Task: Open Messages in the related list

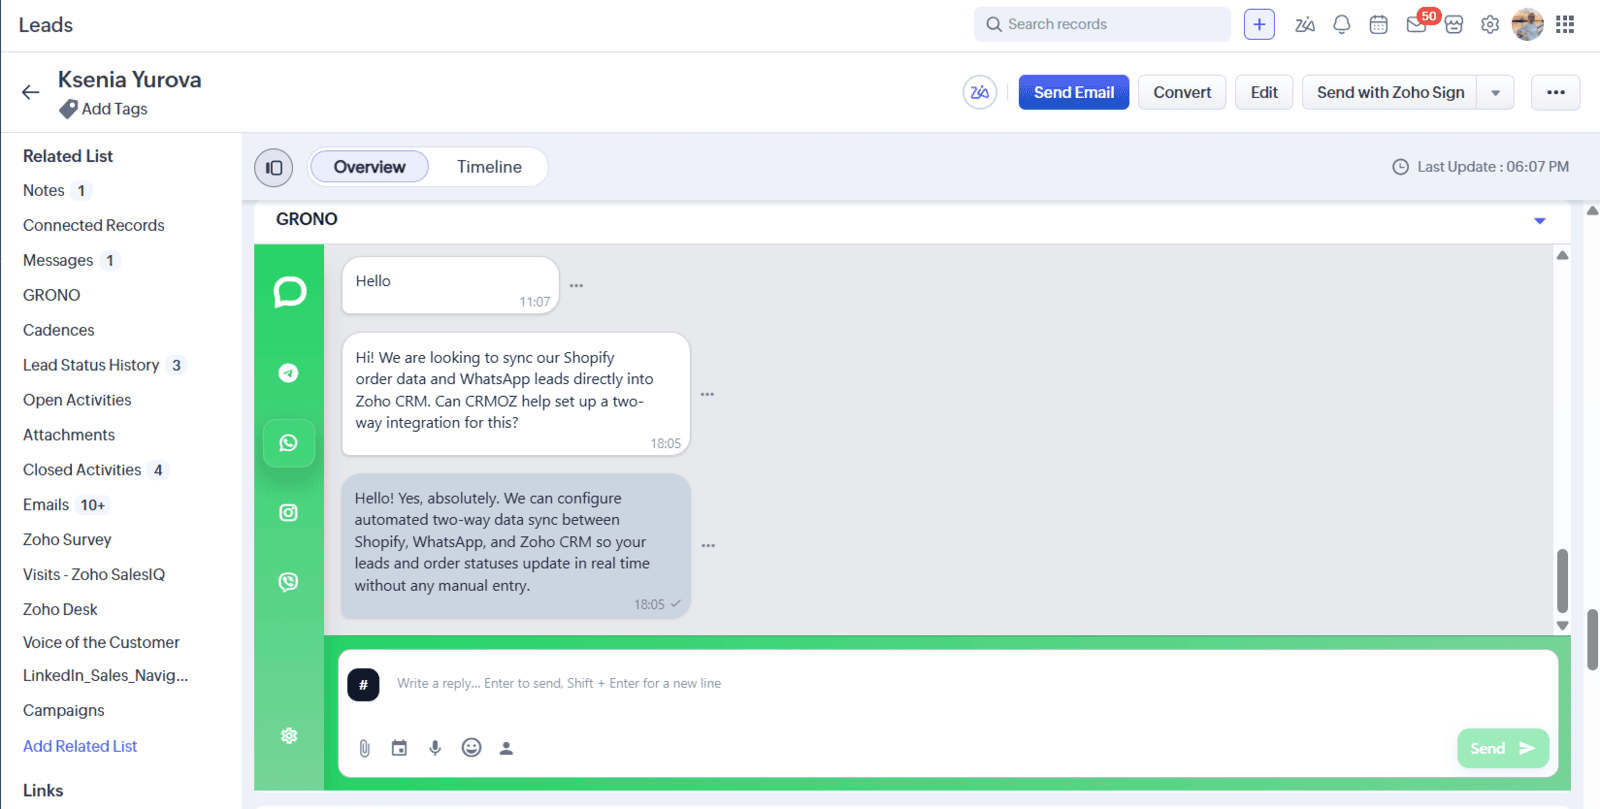Action: (x=58, y=261)
